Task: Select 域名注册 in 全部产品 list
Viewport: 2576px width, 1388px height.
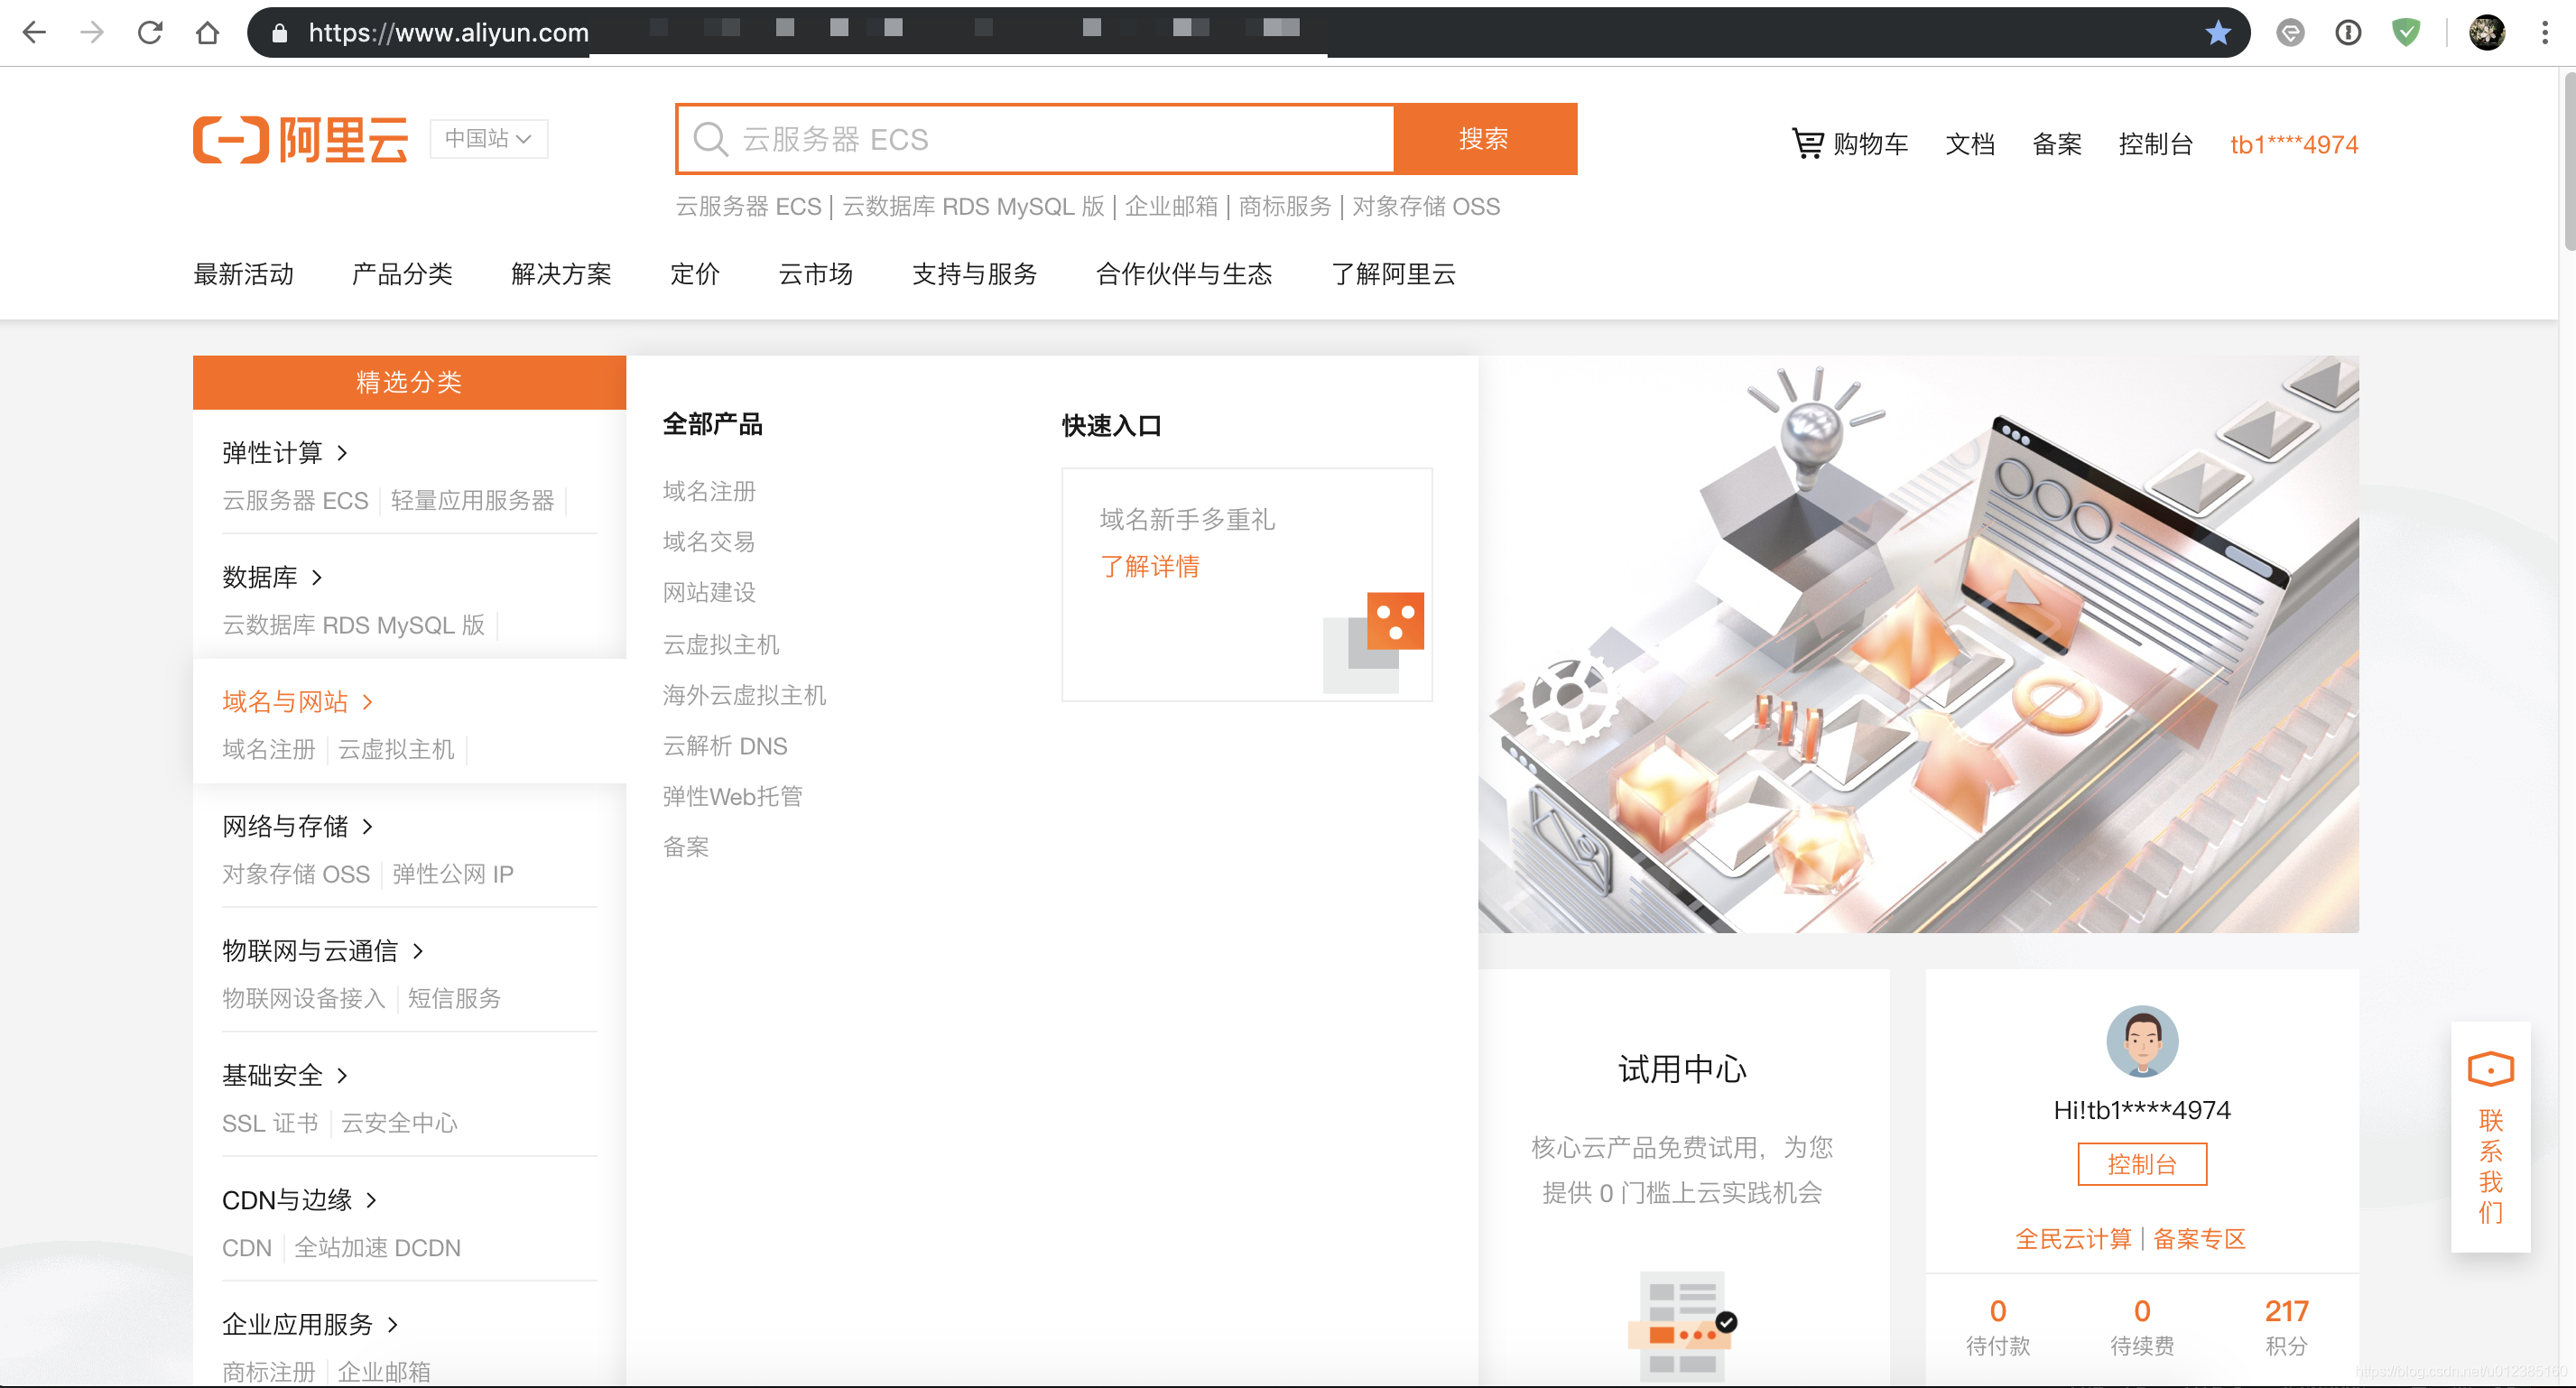Action: [x=709, y=491]
